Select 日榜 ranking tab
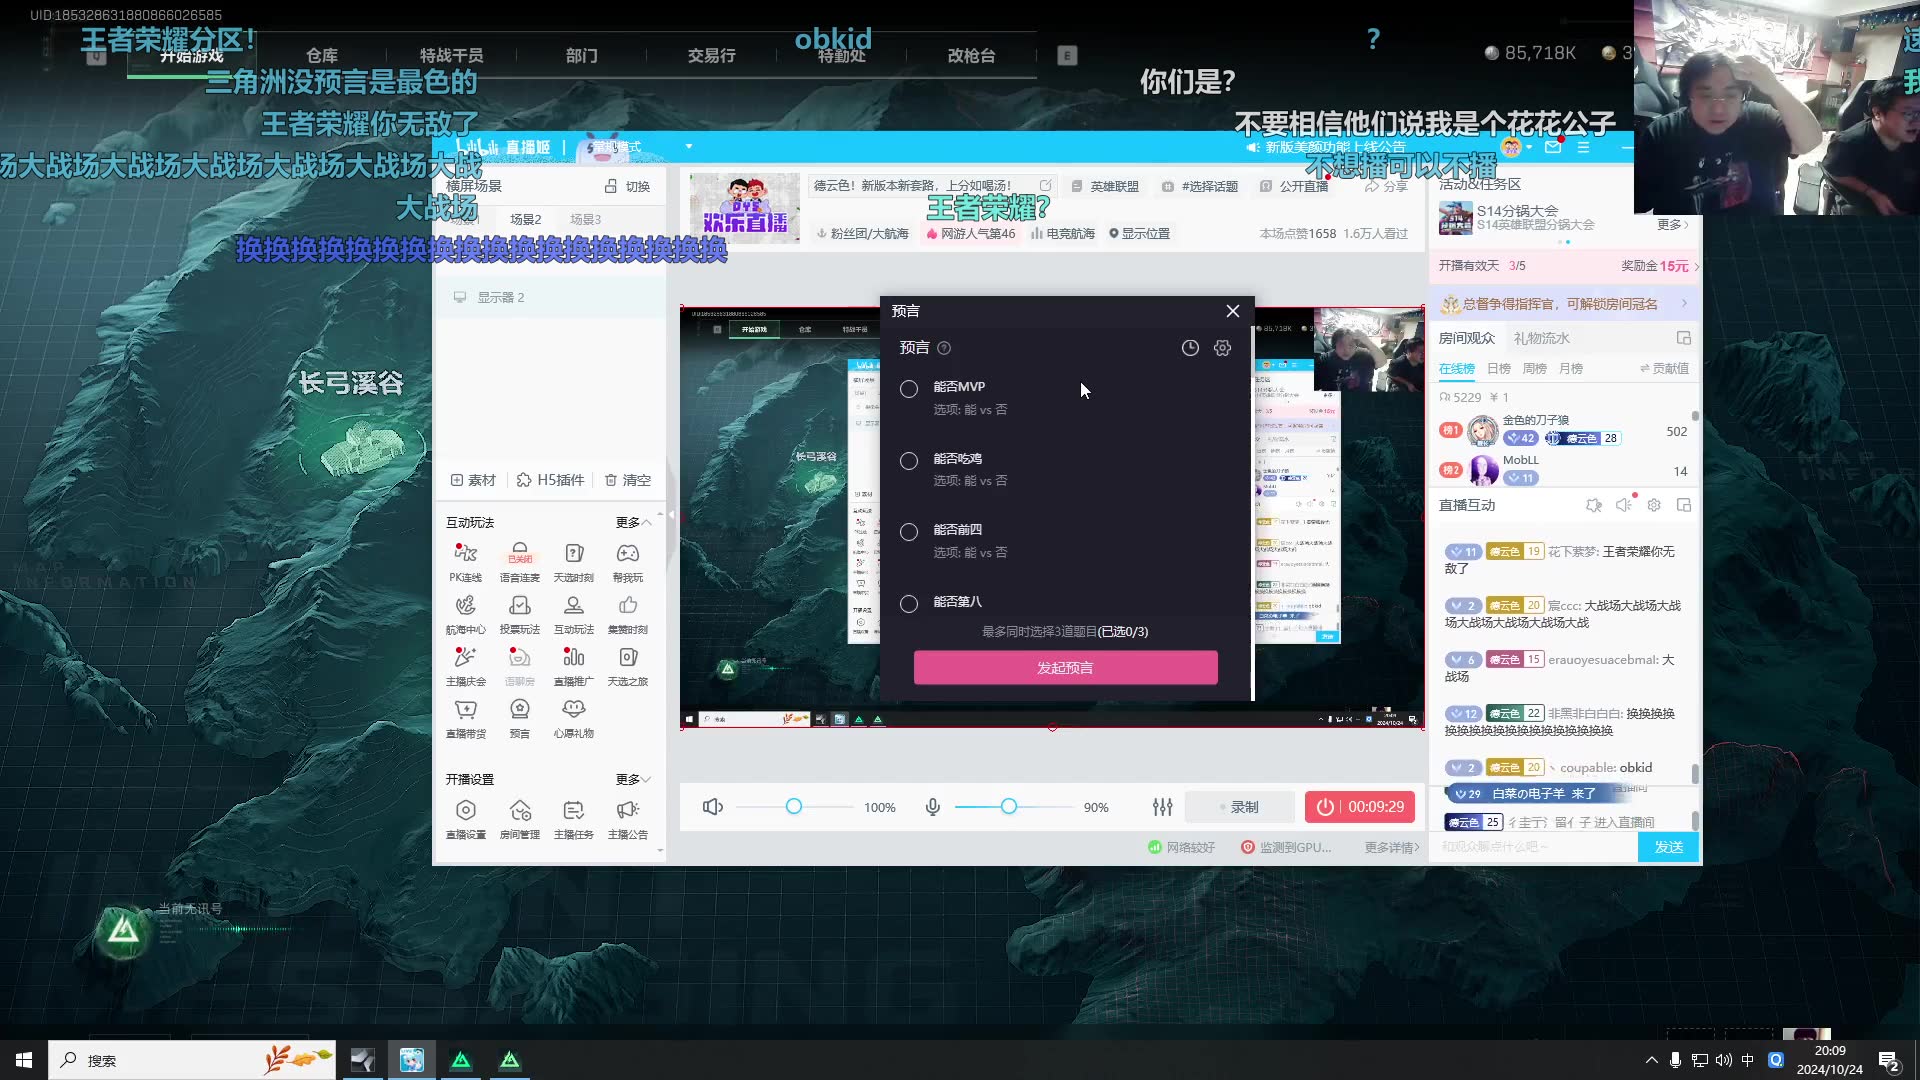Image resolution: width=1920 pixels, height=1080 pixels. [x=1498, y=369]
